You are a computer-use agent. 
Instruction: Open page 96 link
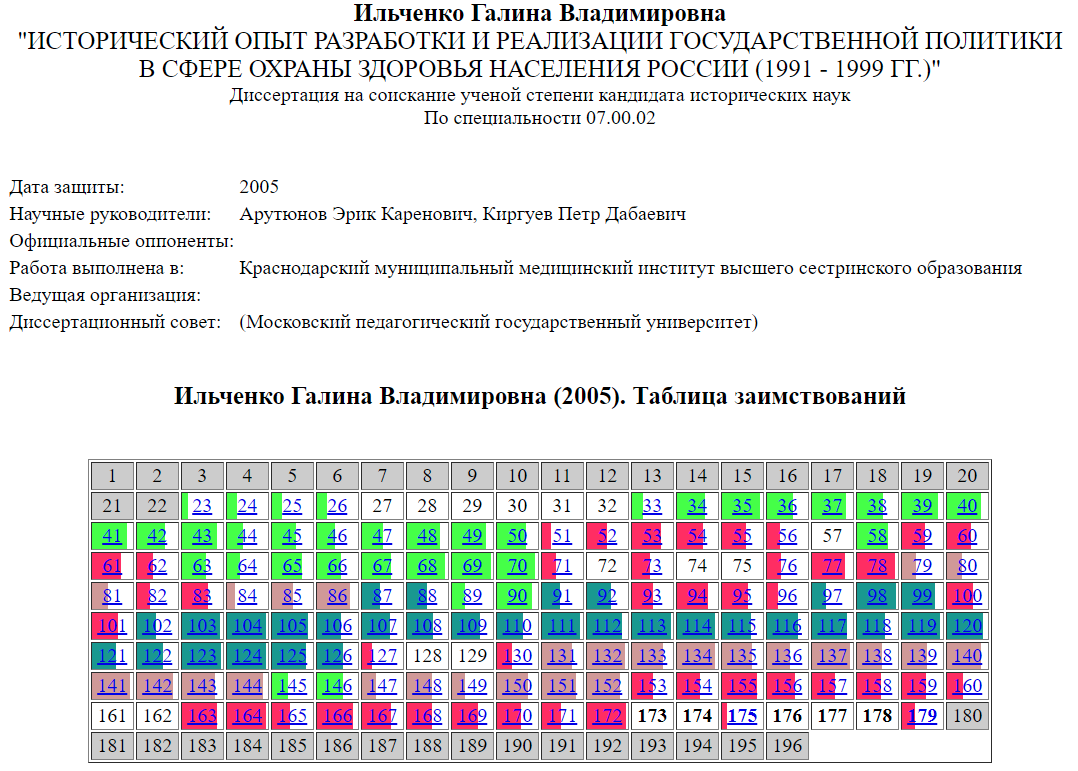(787, 596)
